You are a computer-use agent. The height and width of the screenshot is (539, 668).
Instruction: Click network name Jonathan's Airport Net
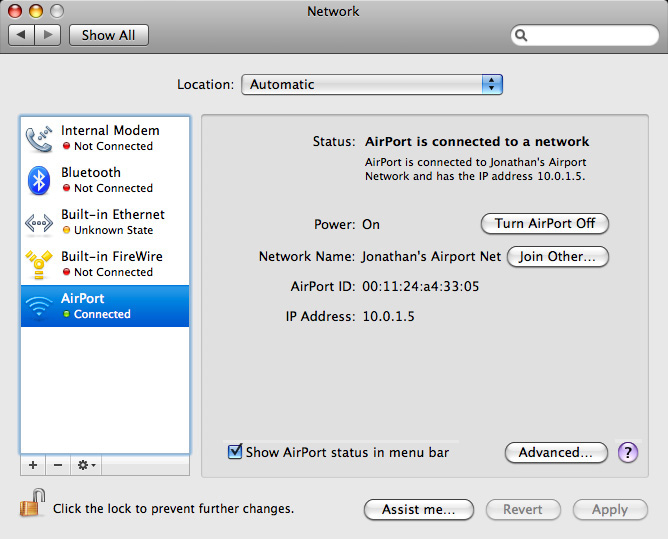pos(432,257)
